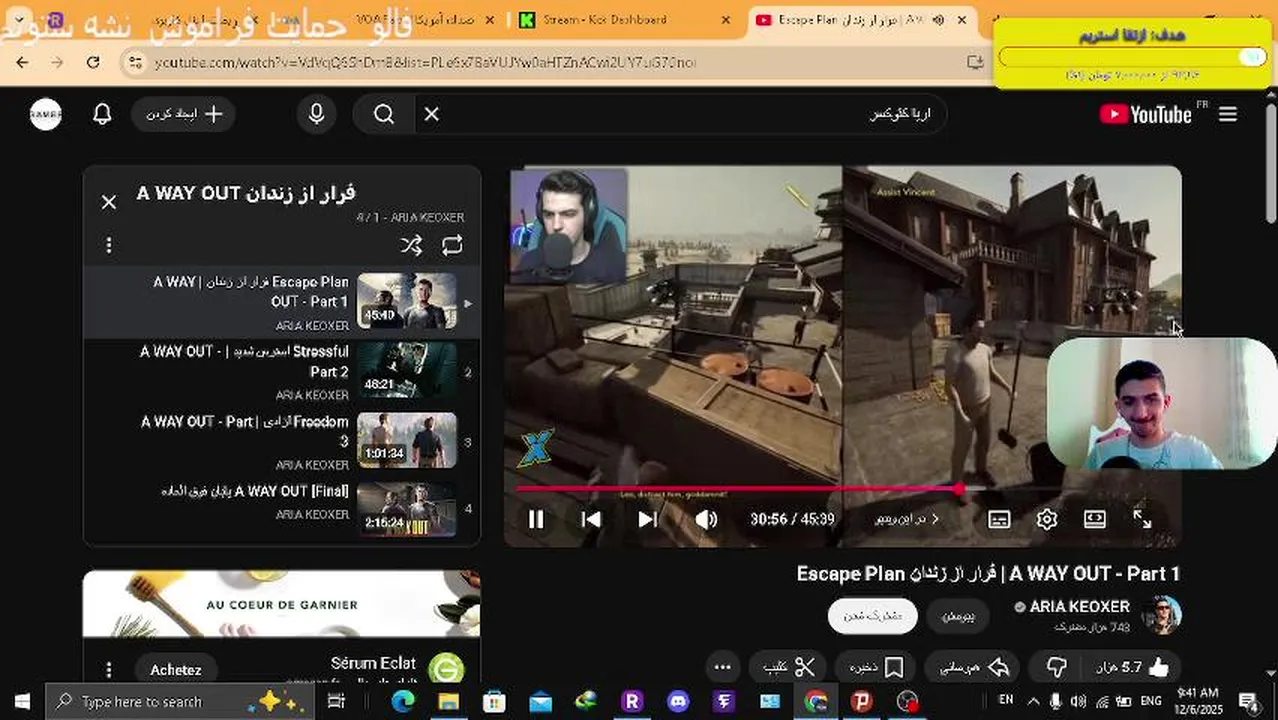This screenshot has width=1278, height=720.
Task: Click the 'A WAY OUT - Part | Freedom' title
Action: click(x=245, y=431)
